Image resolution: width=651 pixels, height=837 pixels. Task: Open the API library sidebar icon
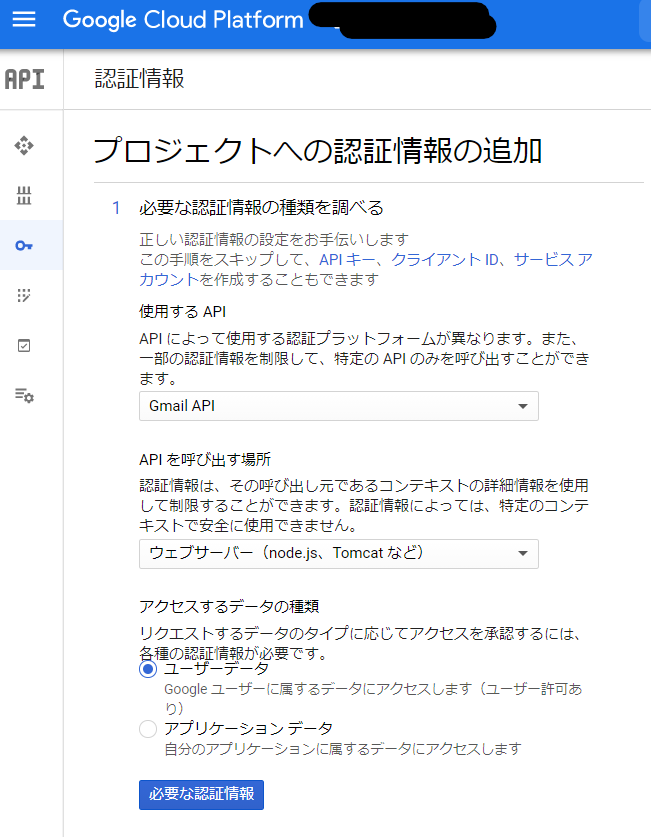[x=24, y=195]
